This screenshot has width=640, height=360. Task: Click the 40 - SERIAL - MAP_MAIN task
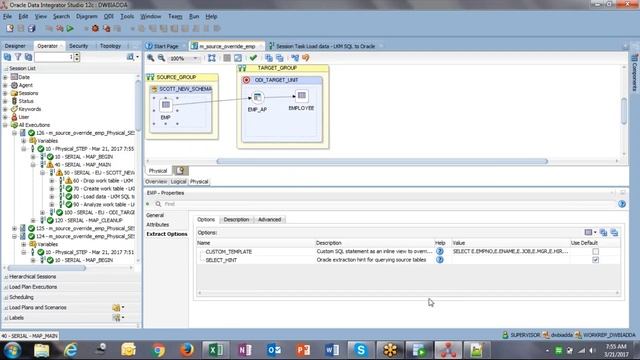(x=83, y=164)
